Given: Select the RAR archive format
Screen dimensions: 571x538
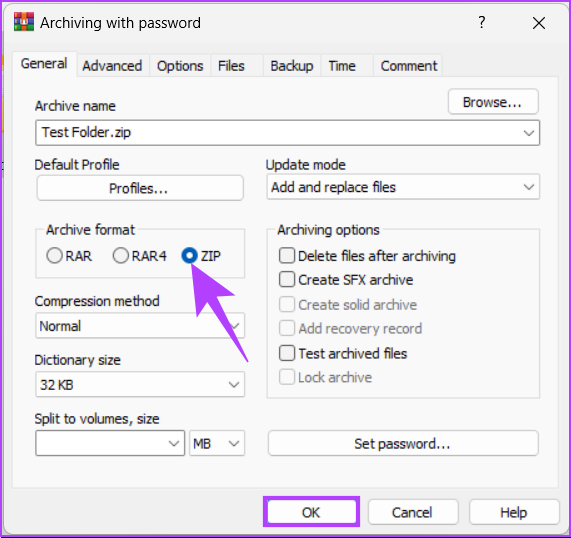Looking at the screenshot, I should (54, 255).
